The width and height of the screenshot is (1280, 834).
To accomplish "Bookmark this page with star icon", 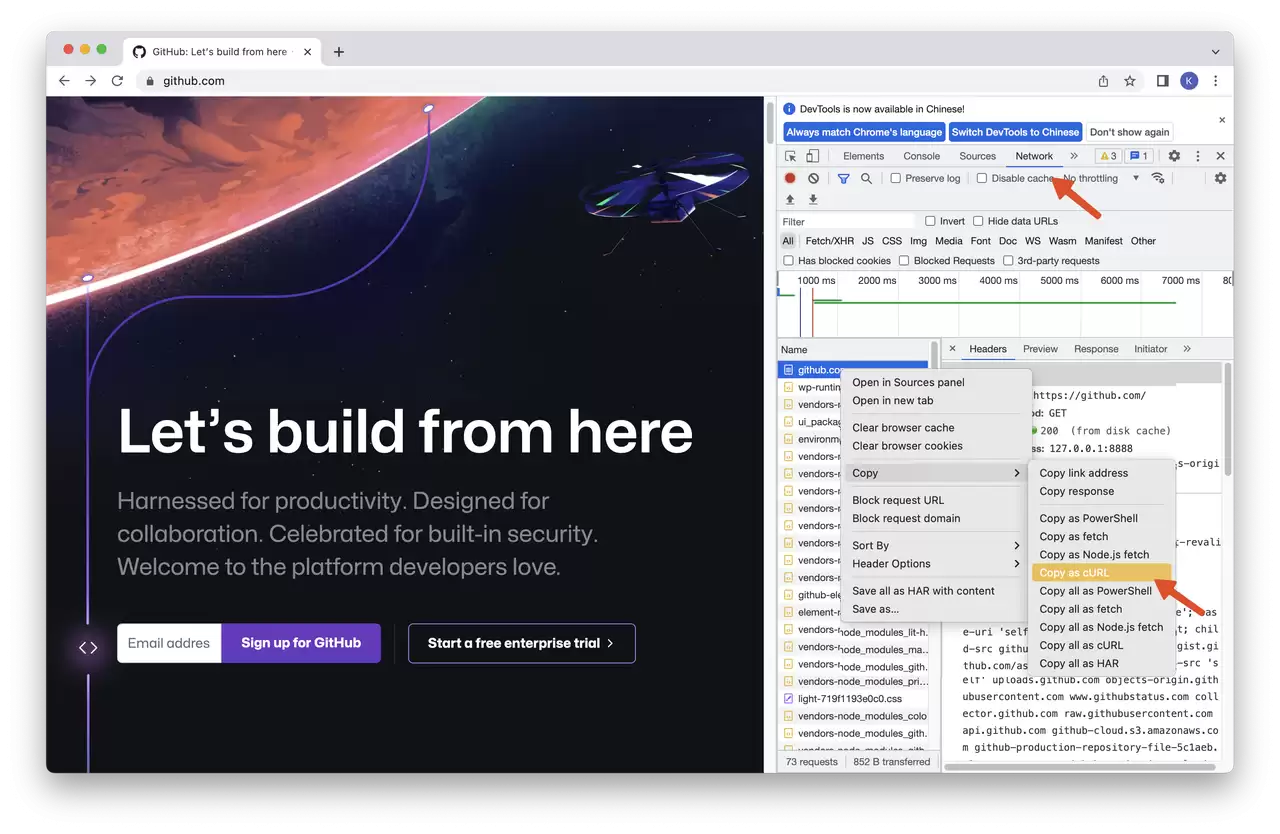I will point(1130,81).
